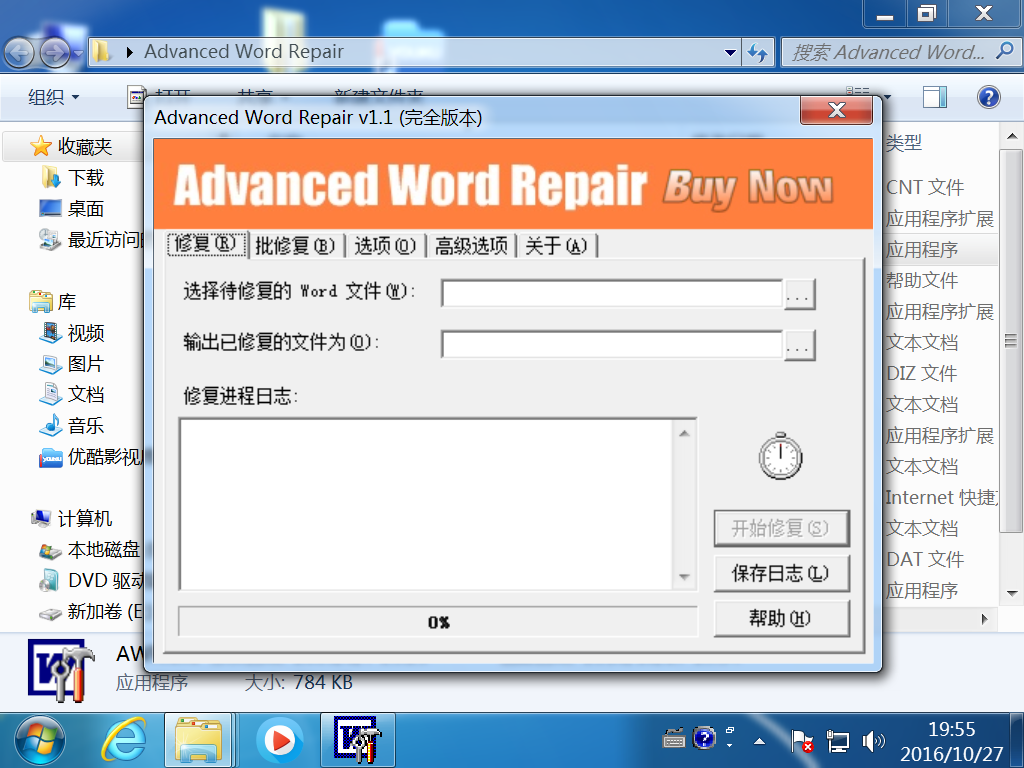Click the log scrollbar up arrow
The image size is (1024, 768).
tap(684, 434)
